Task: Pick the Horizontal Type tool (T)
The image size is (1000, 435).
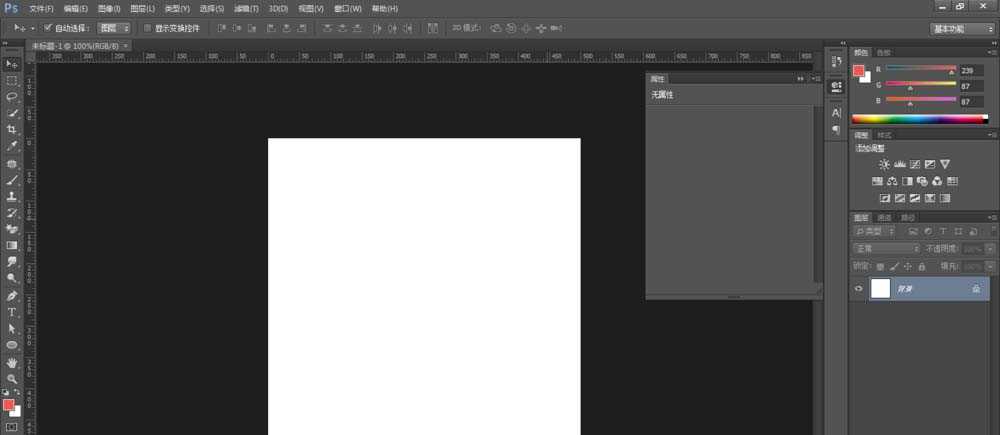Action: pos(12,312)
